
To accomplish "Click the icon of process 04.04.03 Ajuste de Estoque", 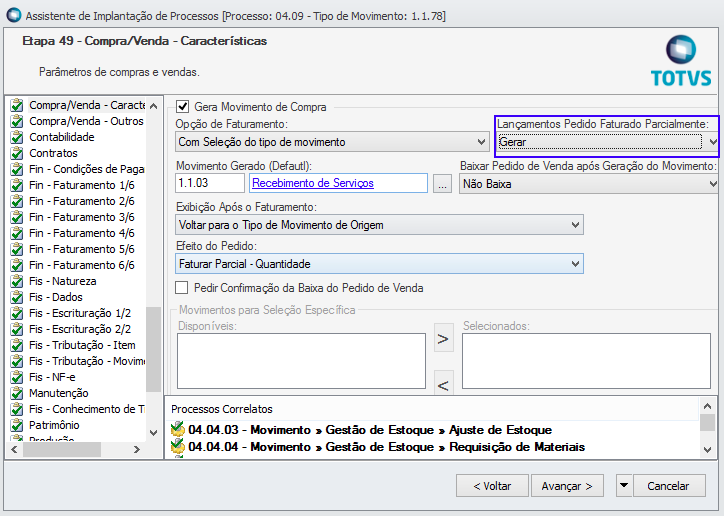I will point(178,430).
